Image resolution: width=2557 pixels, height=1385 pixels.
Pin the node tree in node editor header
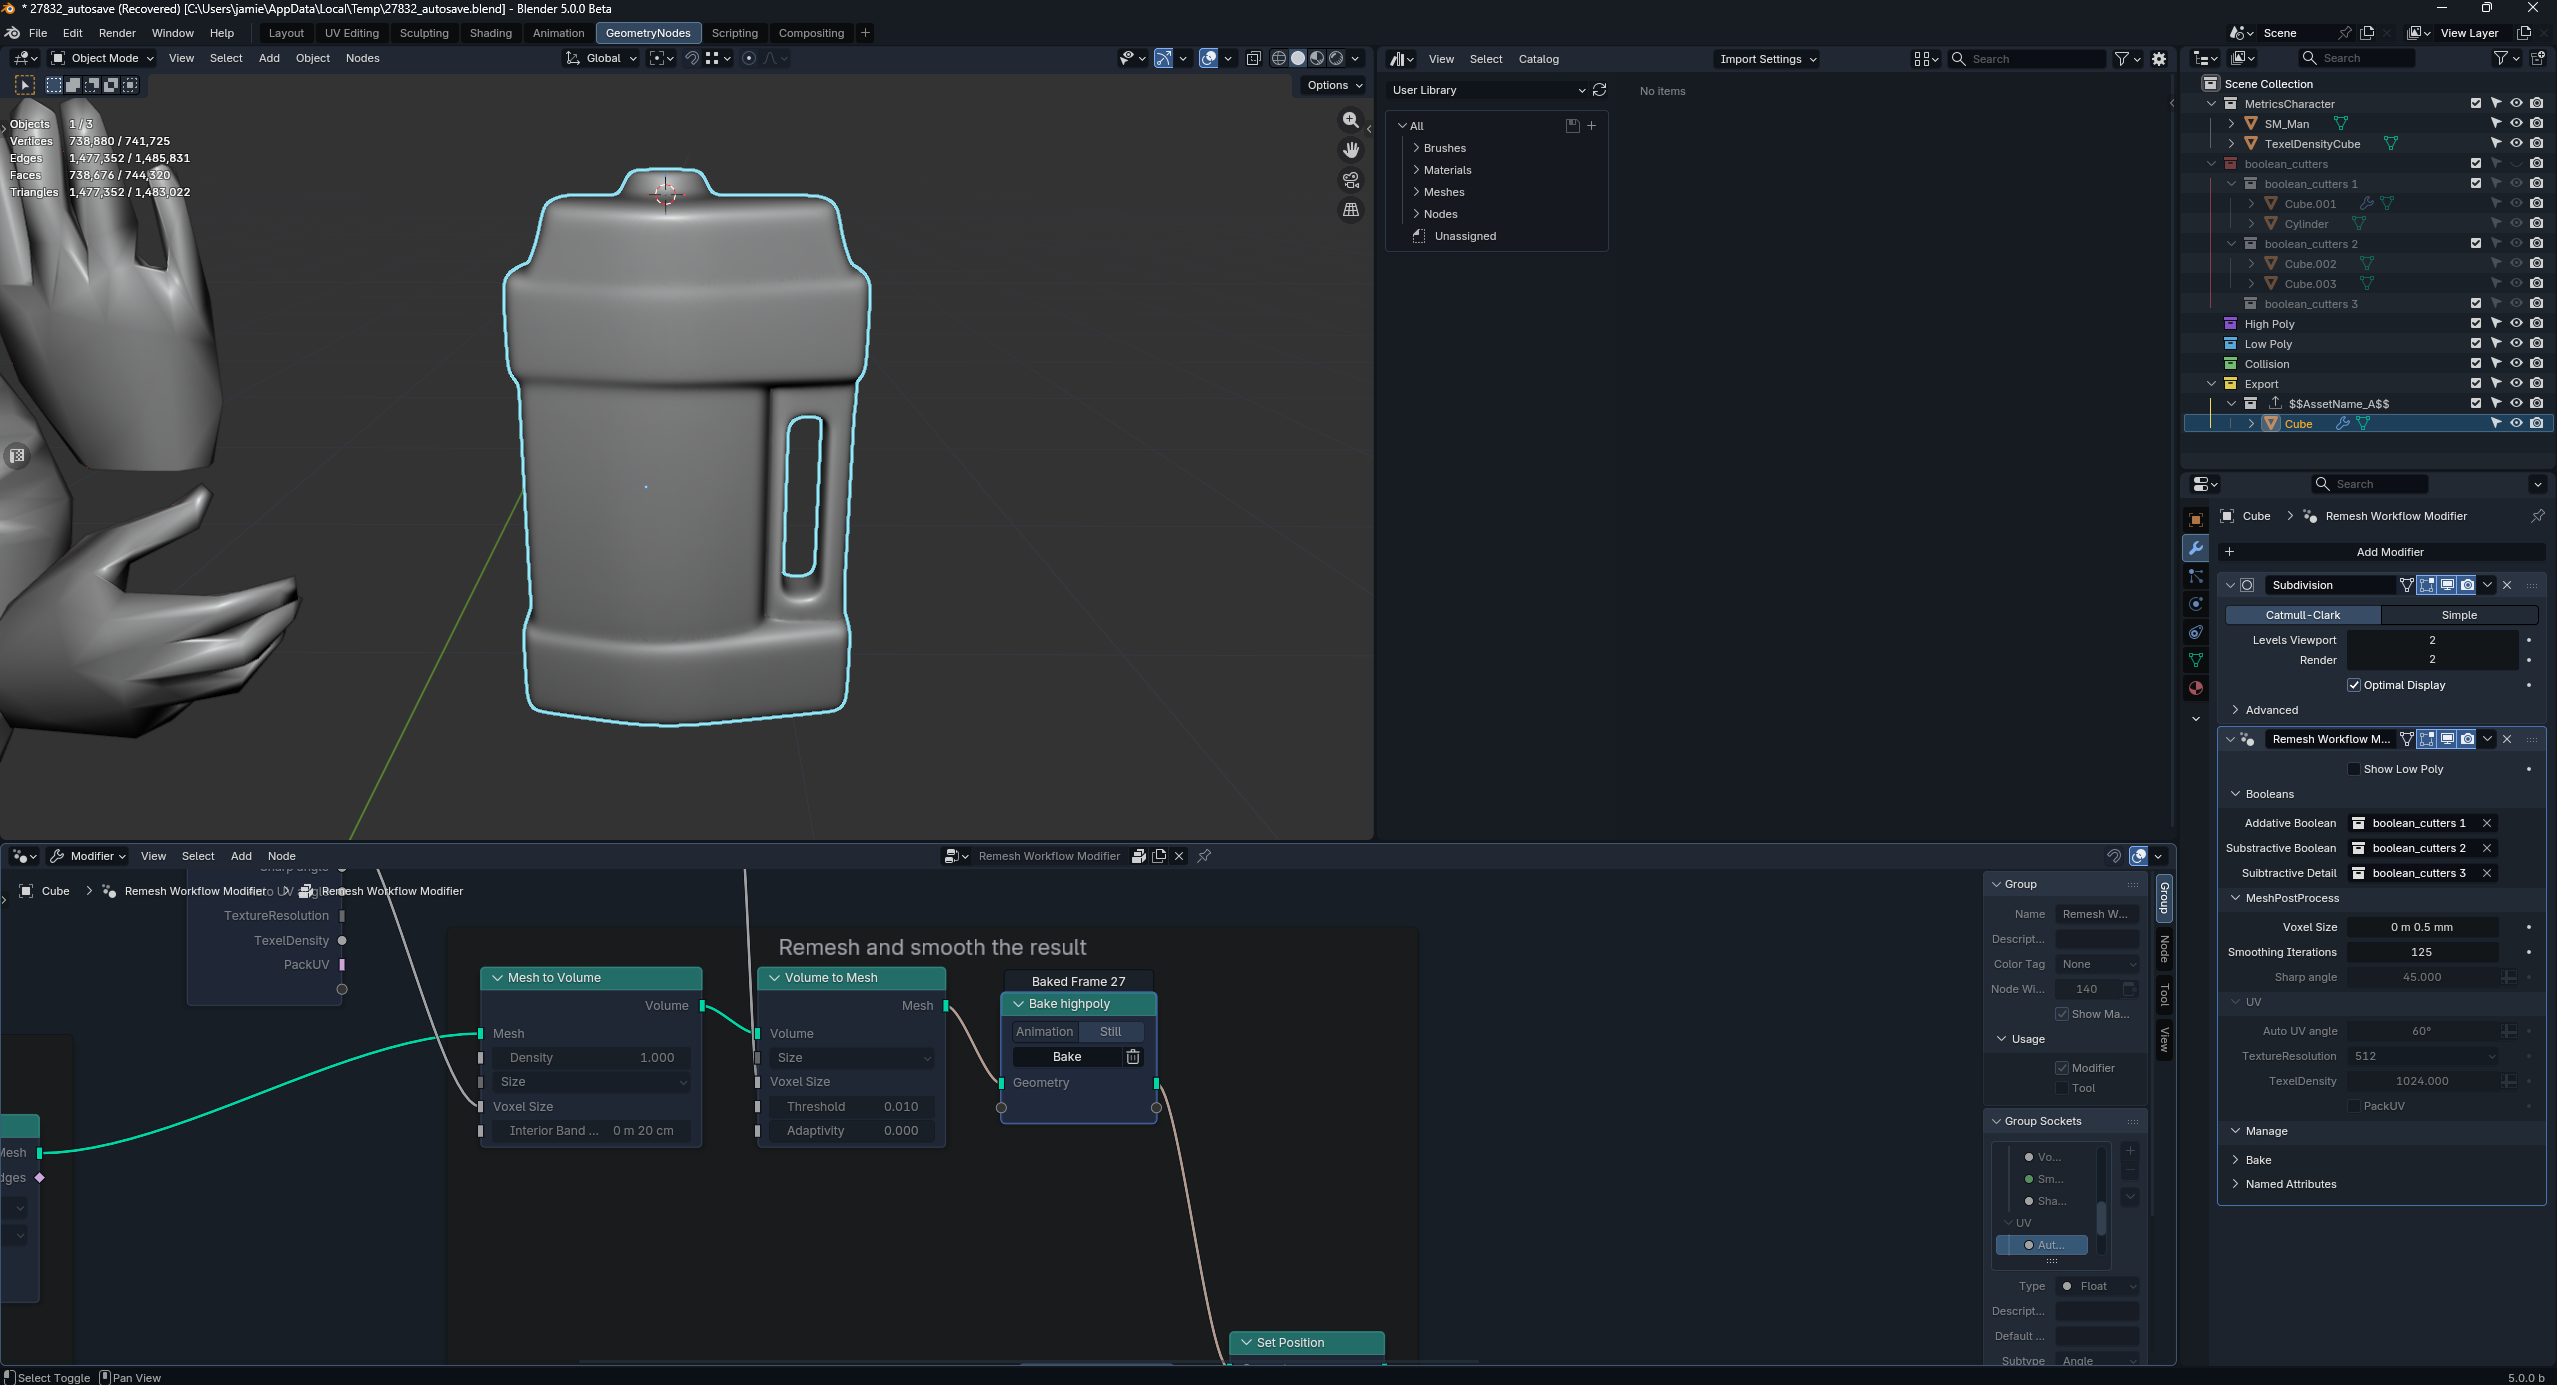pyautogui.click(x=1204, y=856)
